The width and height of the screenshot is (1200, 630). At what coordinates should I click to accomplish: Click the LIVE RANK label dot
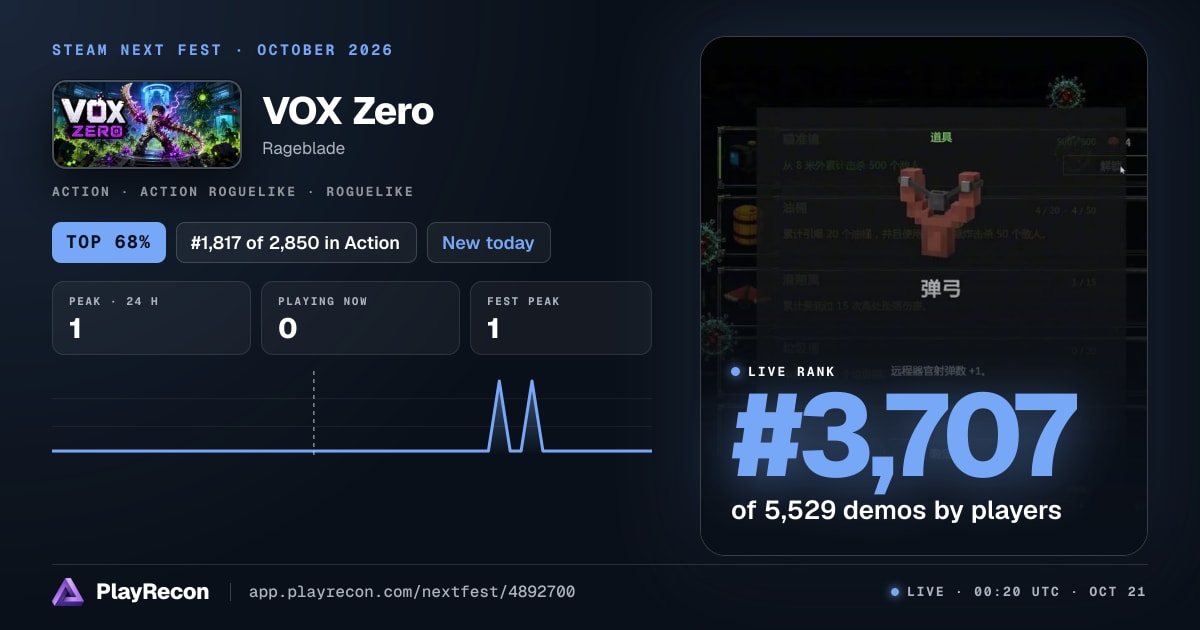coord(736,371)
